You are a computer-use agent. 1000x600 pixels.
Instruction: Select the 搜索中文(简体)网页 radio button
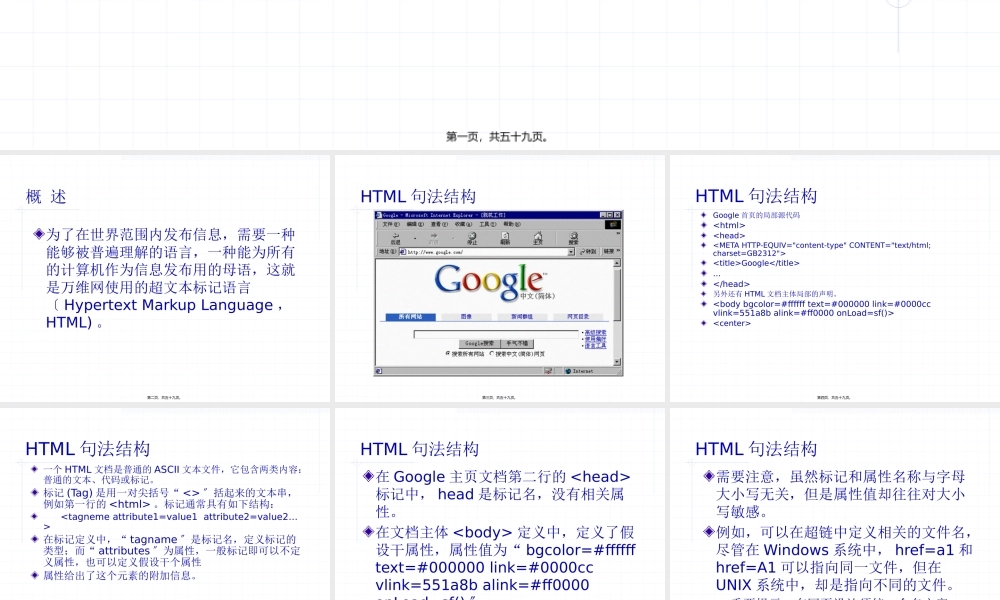(x=492, y=353)
